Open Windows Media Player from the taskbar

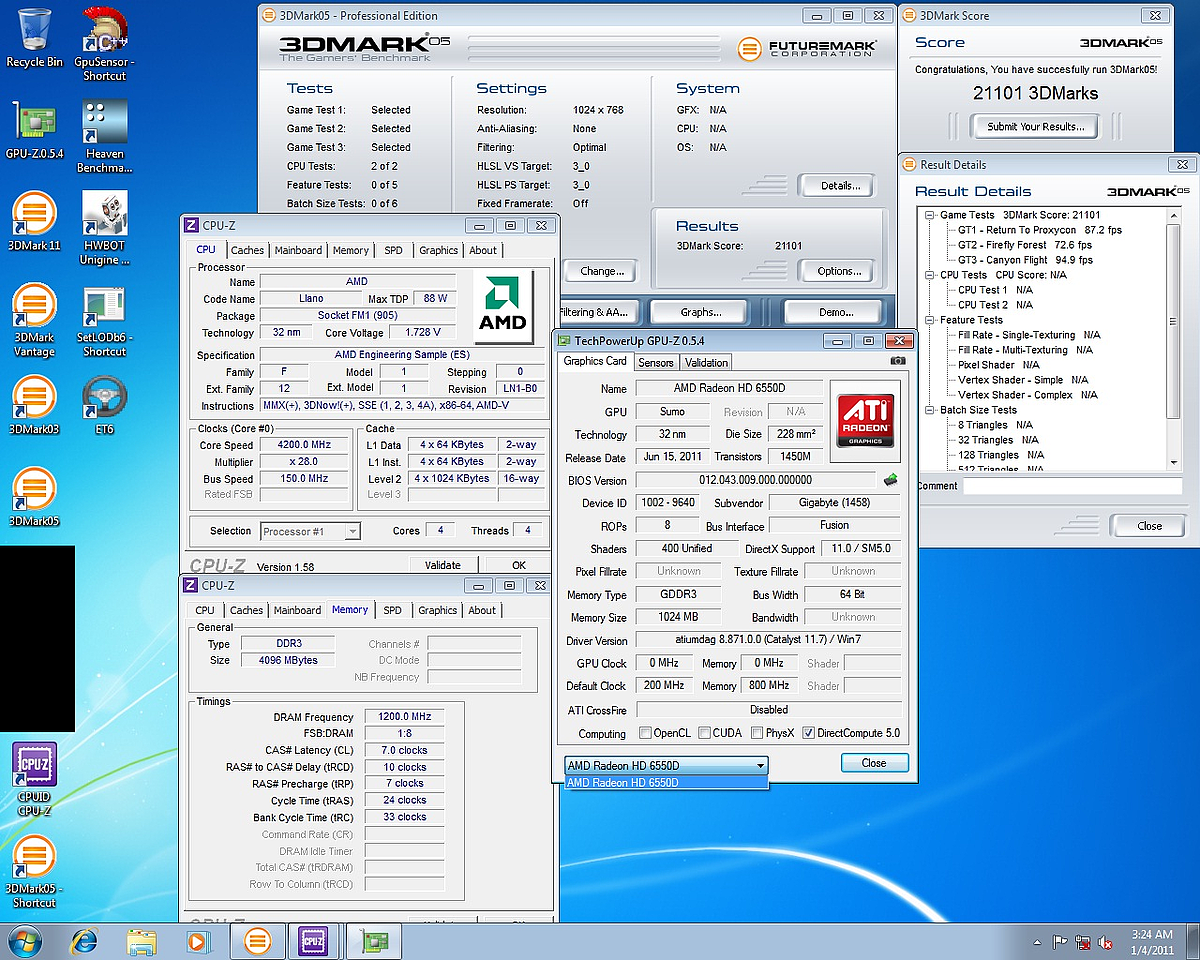click(x=198, y=942)
